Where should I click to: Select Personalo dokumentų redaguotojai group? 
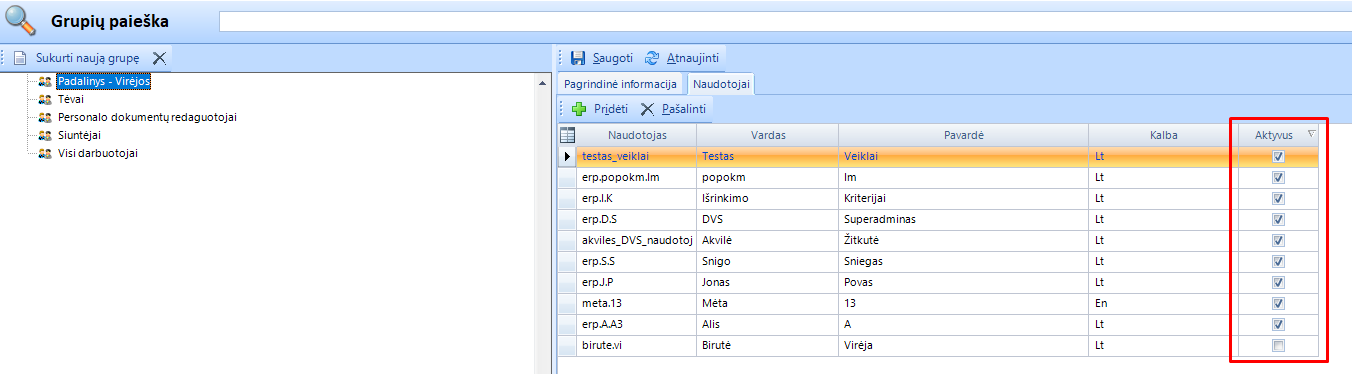147,117
